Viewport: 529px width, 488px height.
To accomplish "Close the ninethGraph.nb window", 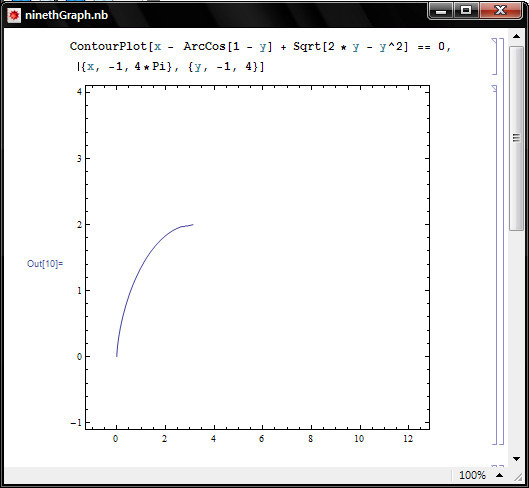I will click(x=500, y=11).
